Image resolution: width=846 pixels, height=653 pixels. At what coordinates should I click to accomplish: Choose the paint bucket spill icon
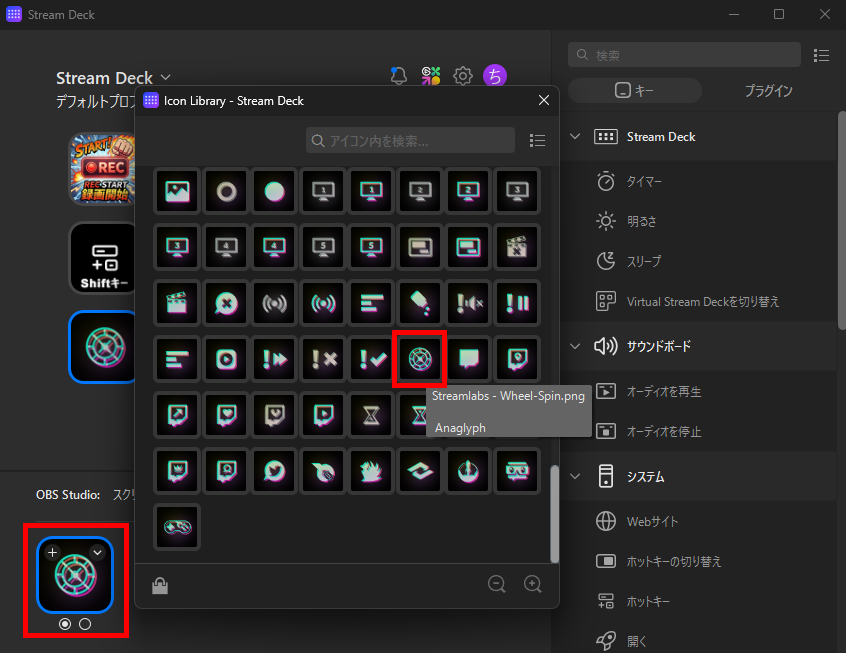pos(420,303)
